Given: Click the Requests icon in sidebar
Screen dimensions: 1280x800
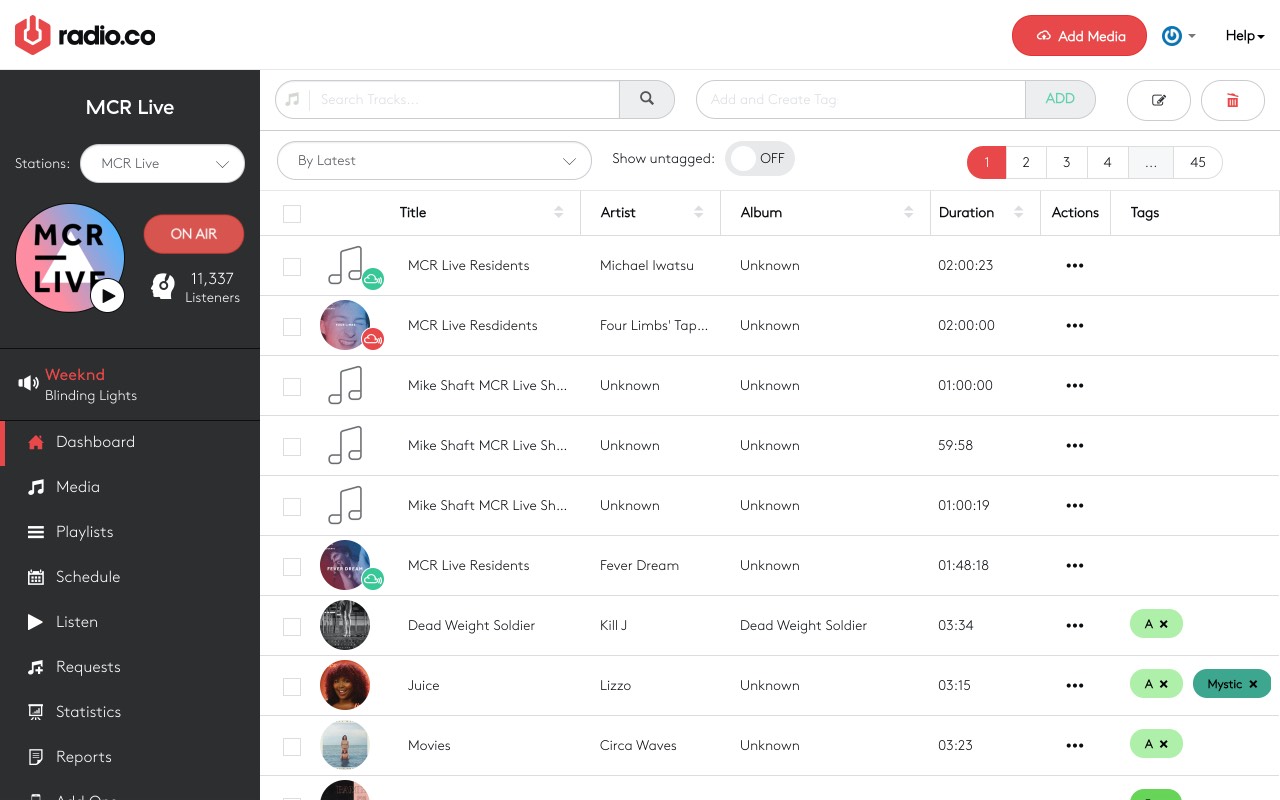Looking at the screenshot, I should (x=36, y=667).
